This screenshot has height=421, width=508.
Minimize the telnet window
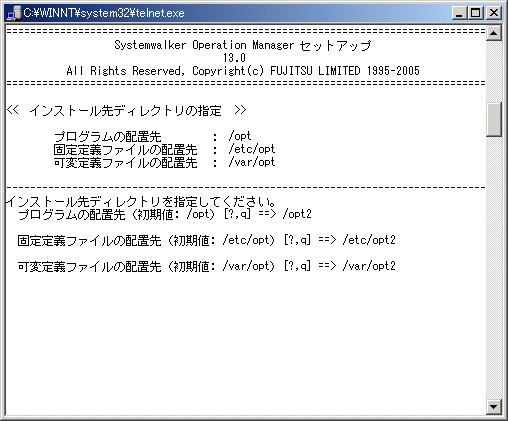pyautogui.click(x=459, y=13)
